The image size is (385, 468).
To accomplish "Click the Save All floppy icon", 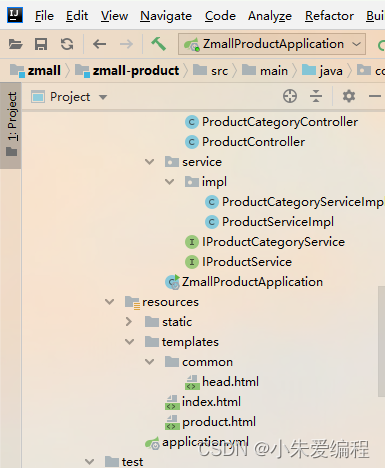I will coord(41,44).
